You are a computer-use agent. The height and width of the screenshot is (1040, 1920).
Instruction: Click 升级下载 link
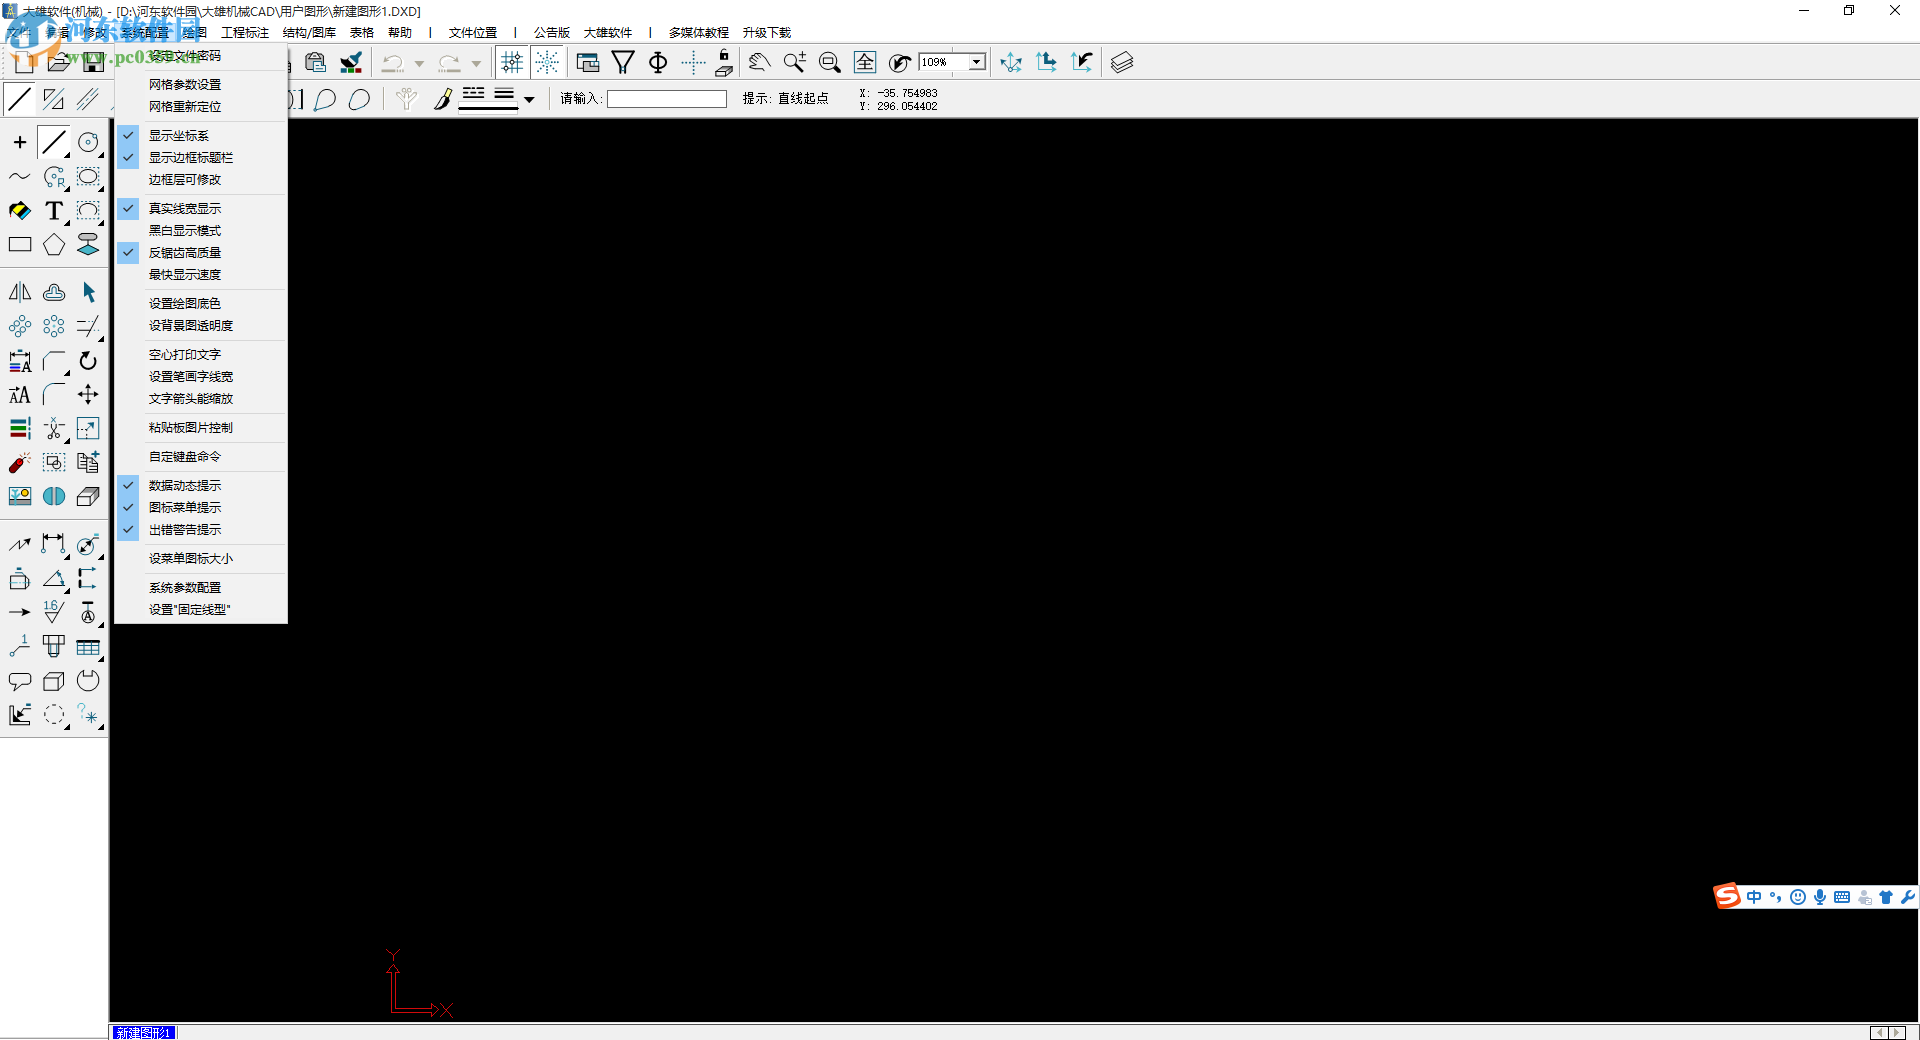pos(767,33)
